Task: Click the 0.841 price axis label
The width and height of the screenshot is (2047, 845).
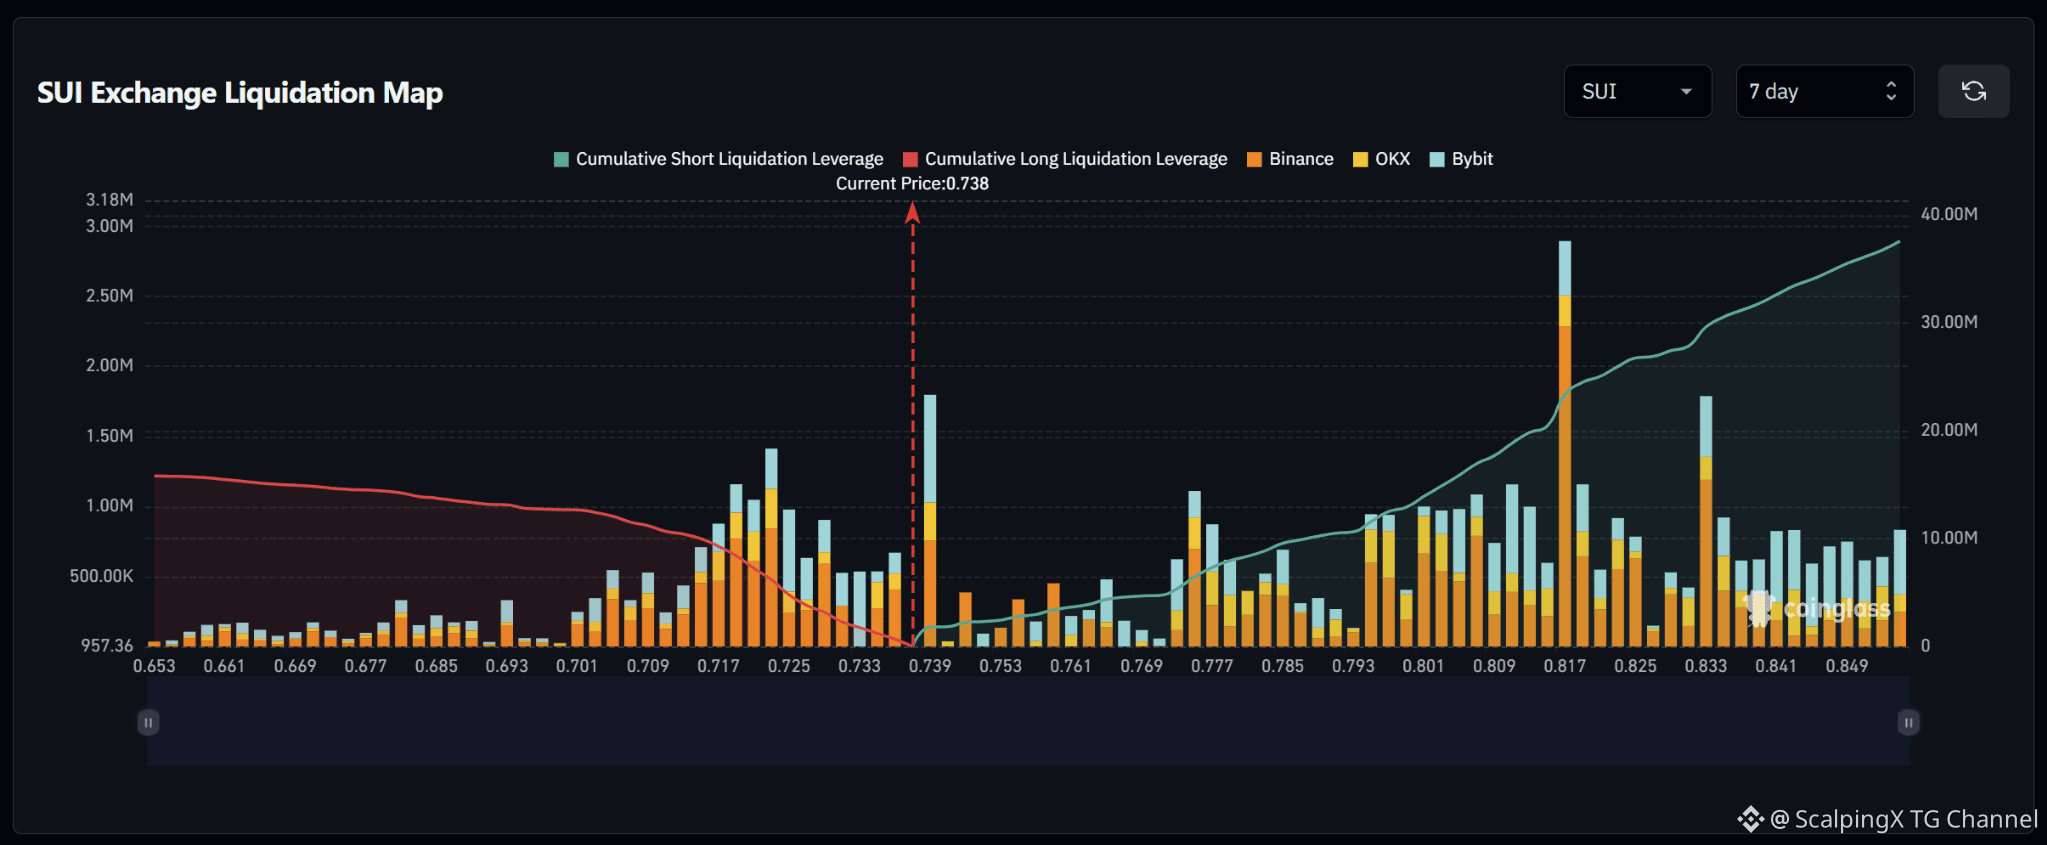Action: click(1776, 666)
